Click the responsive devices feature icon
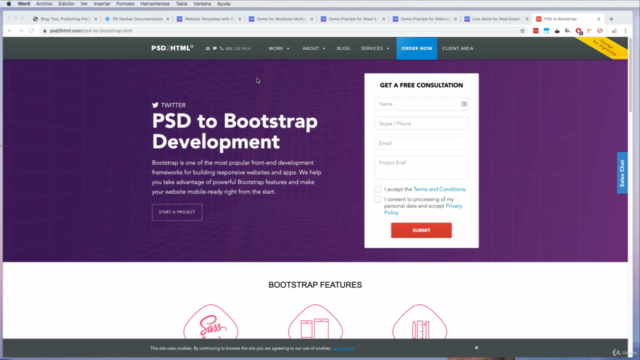 pyautogui.click(x=315, y=322)
